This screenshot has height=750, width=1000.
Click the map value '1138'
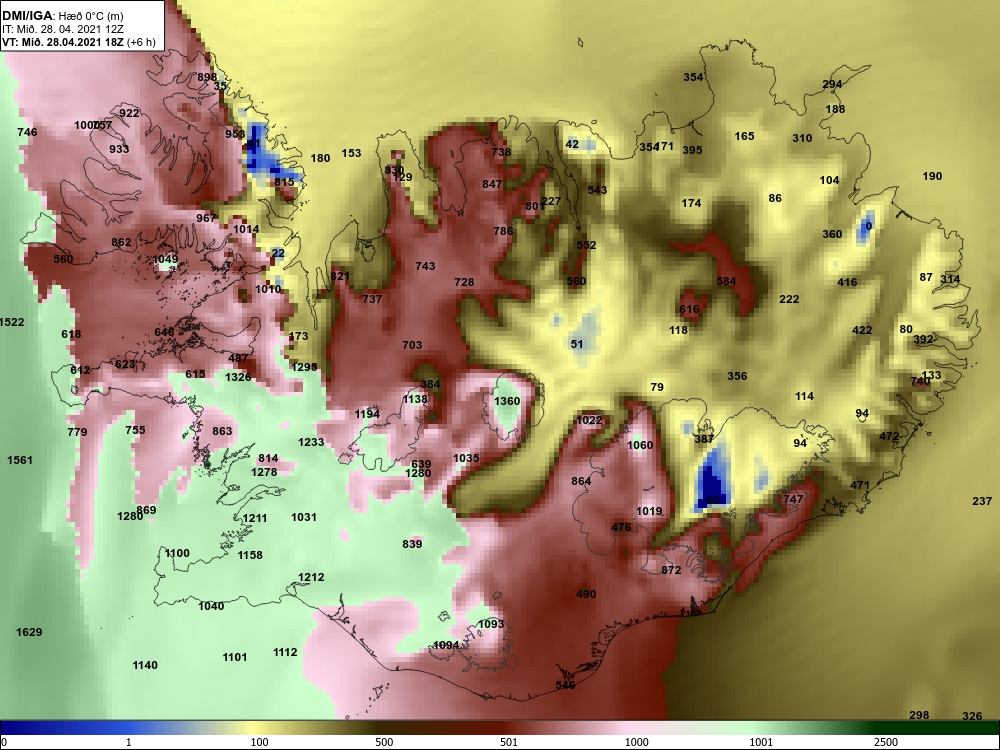pyautogui.click(x=415, y=399)
